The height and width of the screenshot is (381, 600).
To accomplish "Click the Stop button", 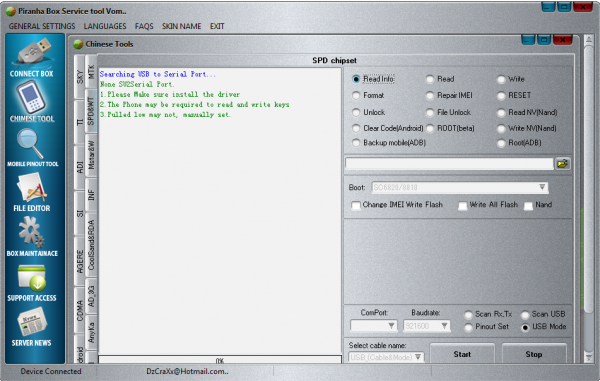I will click(x=534, y=355).
